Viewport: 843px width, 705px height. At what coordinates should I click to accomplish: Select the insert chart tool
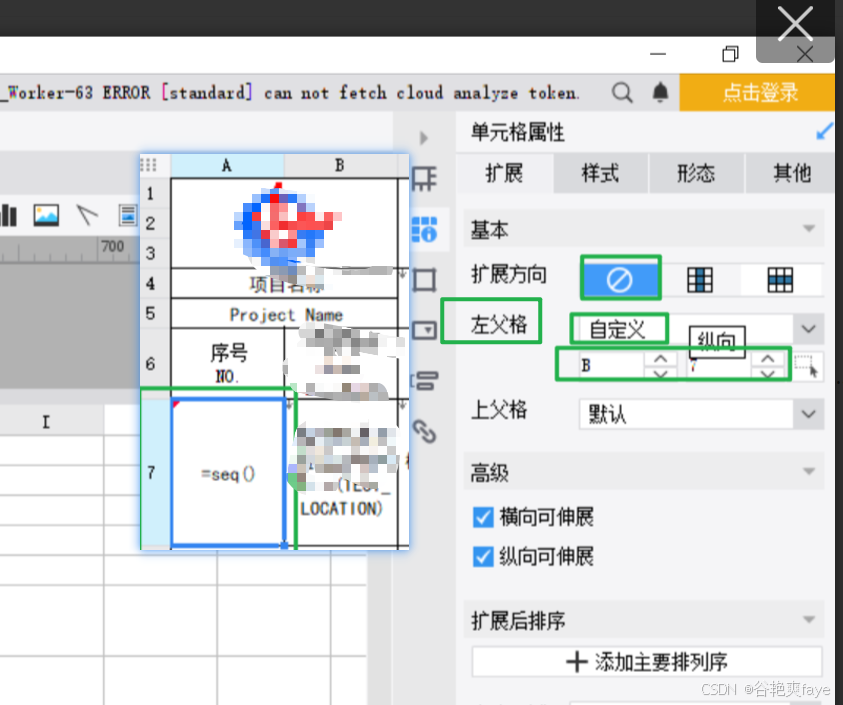(x=8, y=214)
